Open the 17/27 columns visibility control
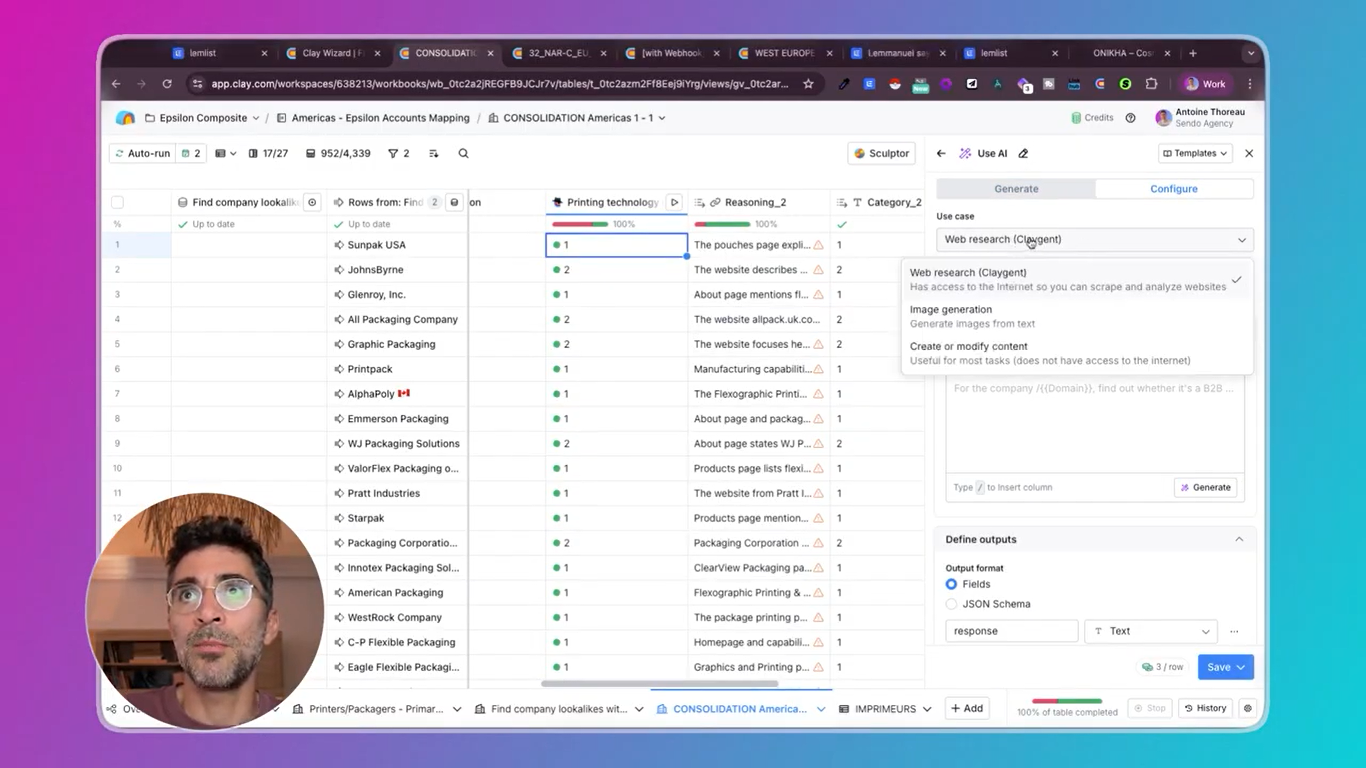1366x768 pixels. point(268,153)
